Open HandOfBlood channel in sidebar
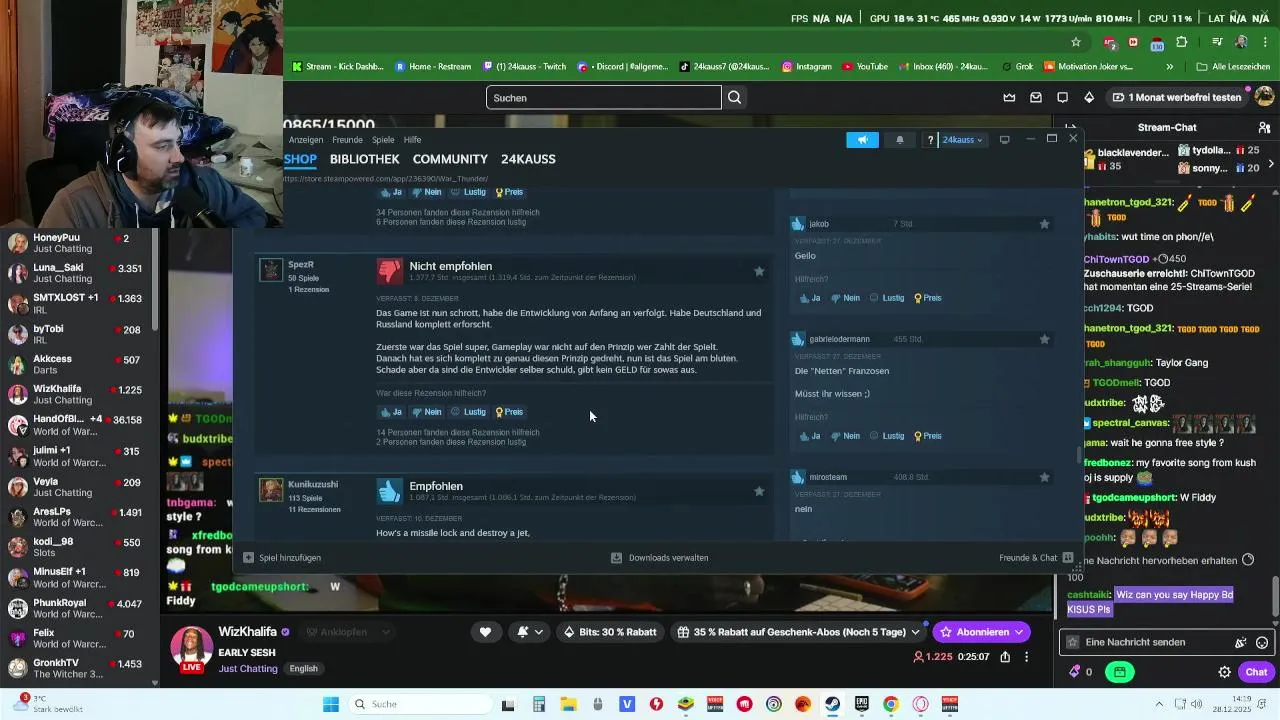The height and width of the screenshot is (720, 1280). point(78,425)
